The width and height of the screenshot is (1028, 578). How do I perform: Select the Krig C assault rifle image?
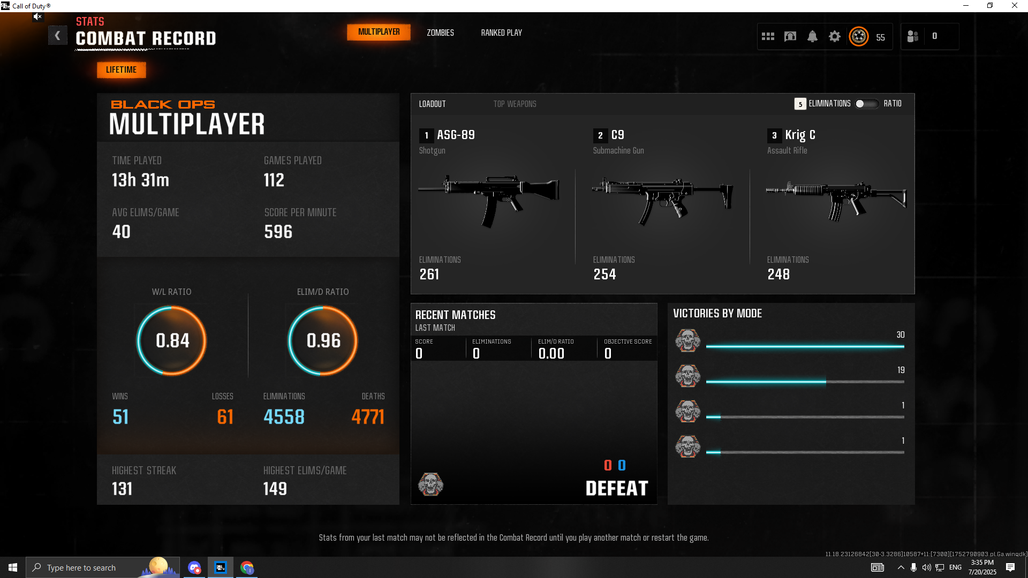[x=836, y=199]
